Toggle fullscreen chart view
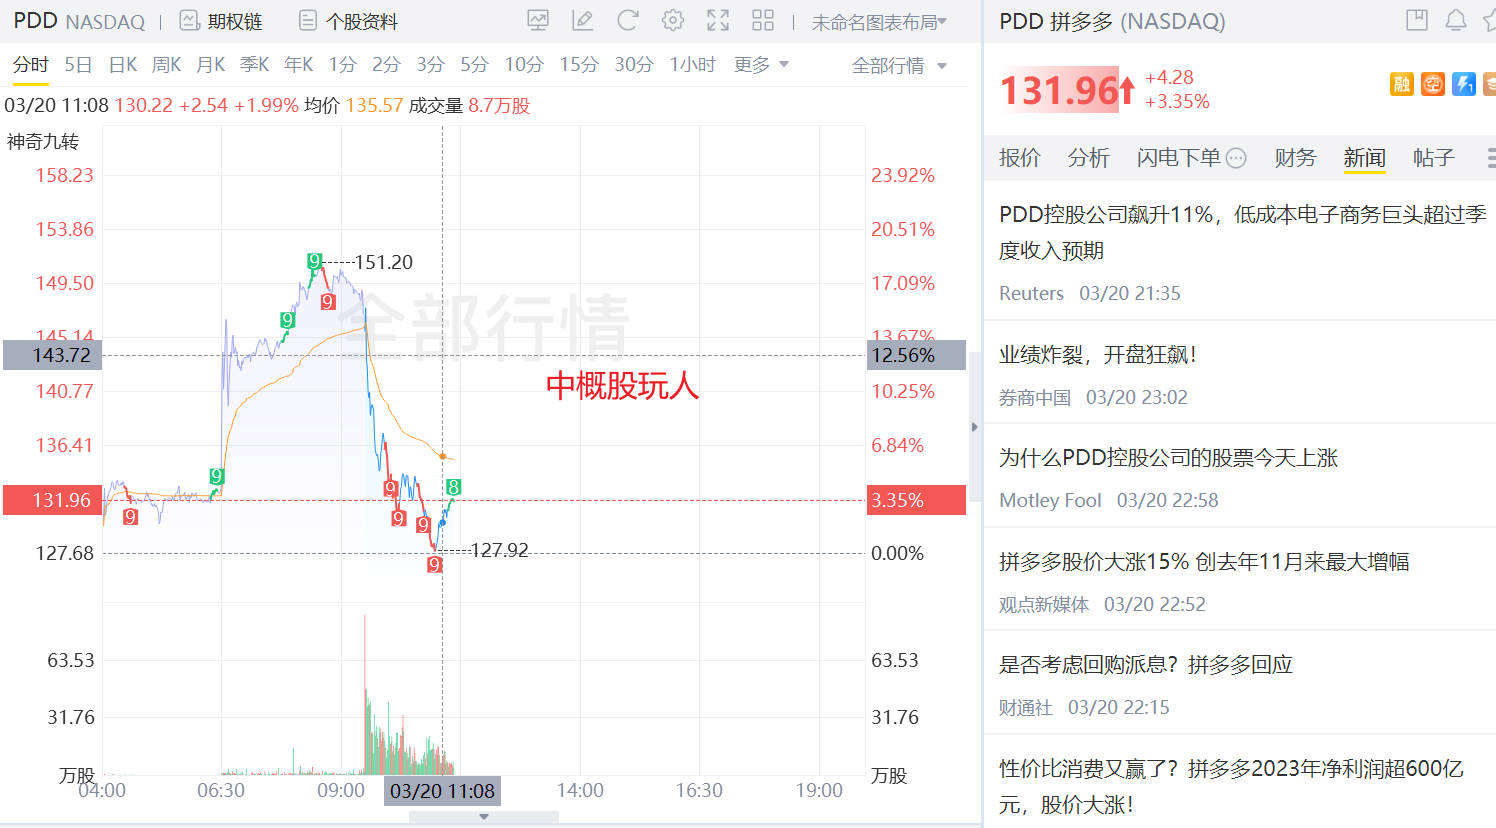Viewport: 1496px width, 828px height. 718,20
